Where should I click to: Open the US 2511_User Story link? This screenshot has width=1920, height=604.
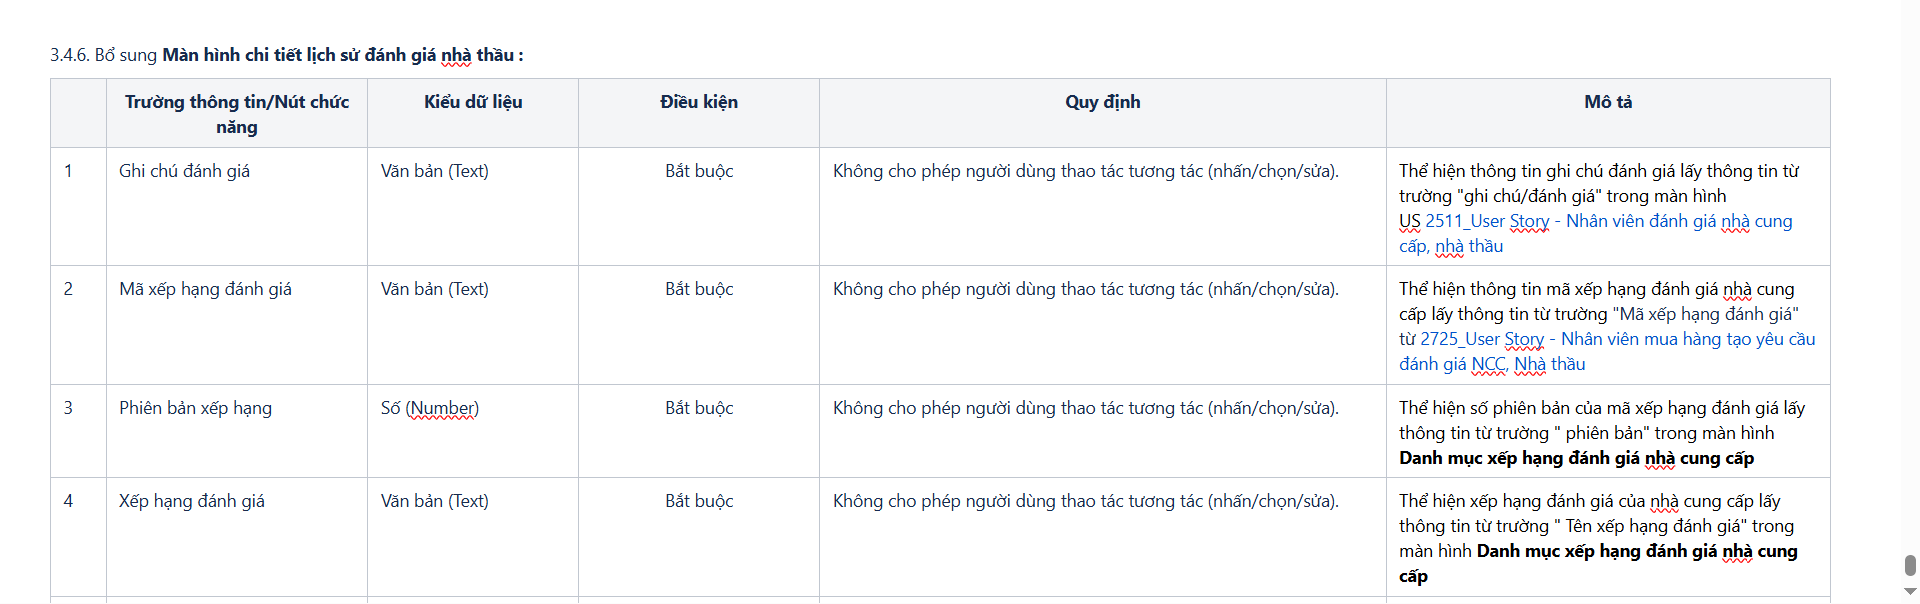coord(1594,222)
